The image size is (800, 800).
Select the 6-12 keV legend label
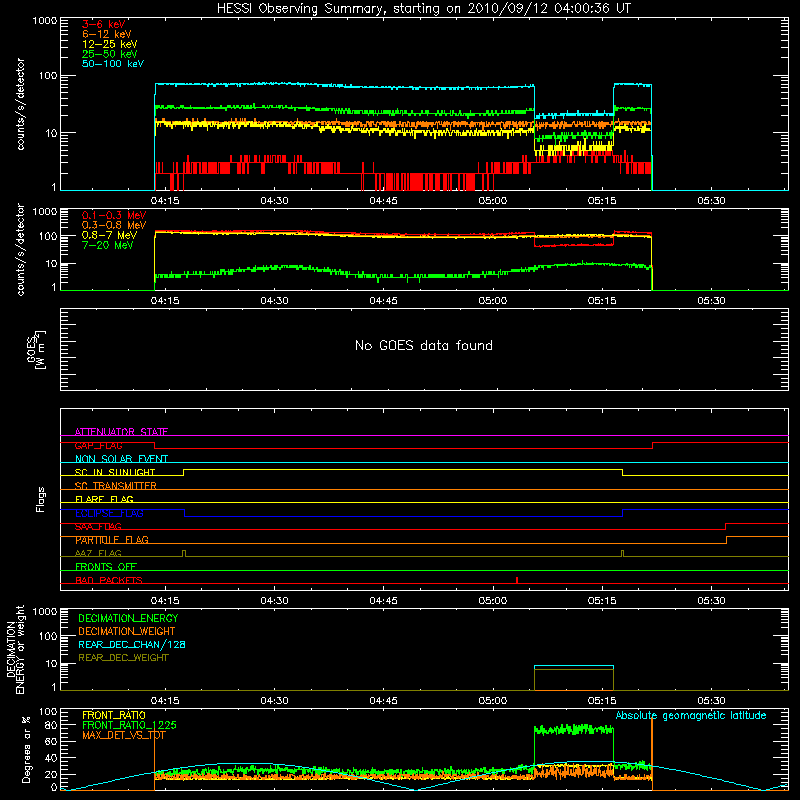107,34
